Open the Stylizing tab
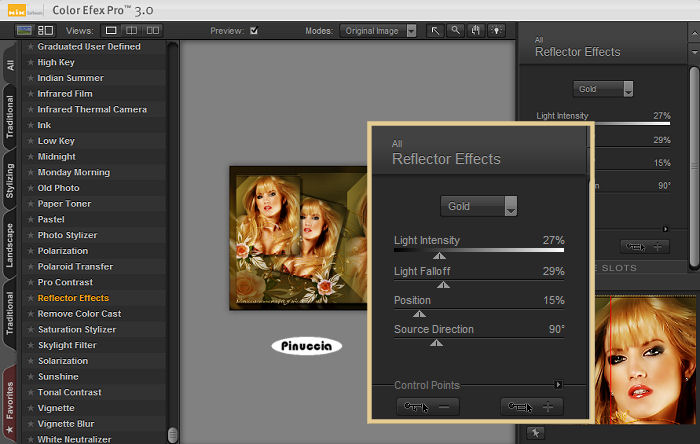700x444 pixels. [x=10, y=180]
